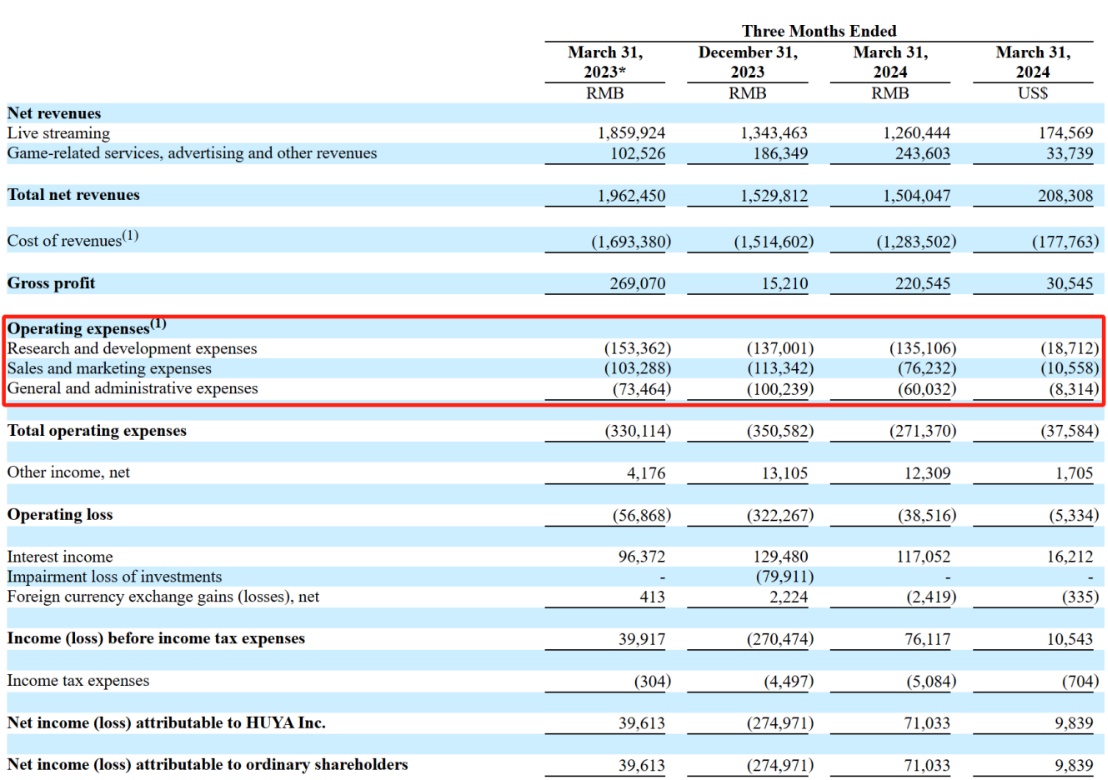Screen dimensions: 1108x780
Task: Select Net income attributable to HUYA Inc. label
Action: click(166, 722)
